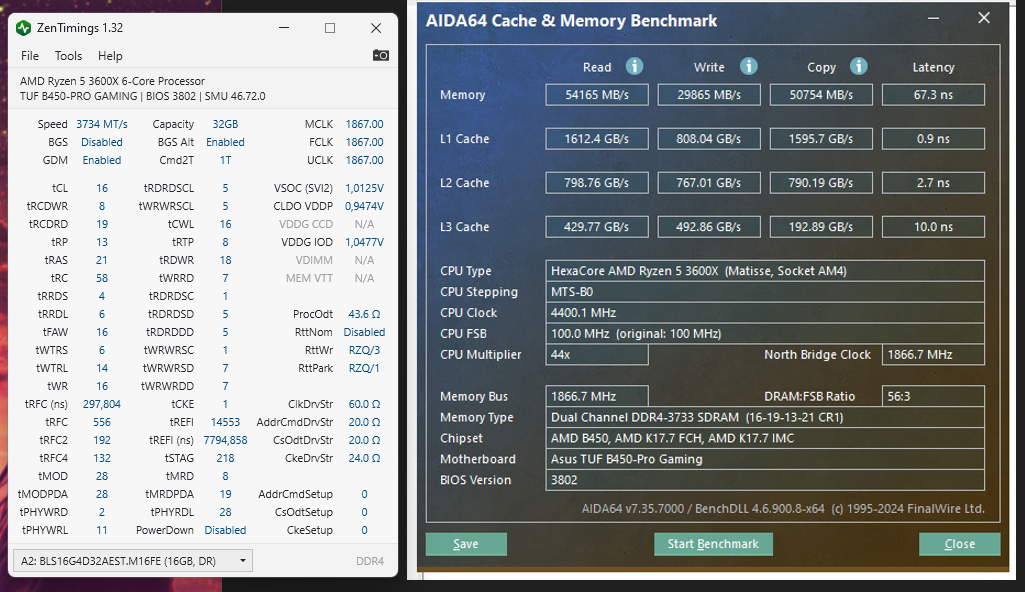Click the GDM value Enabled
Screen dimensions: 1025x592
(102, 160)
